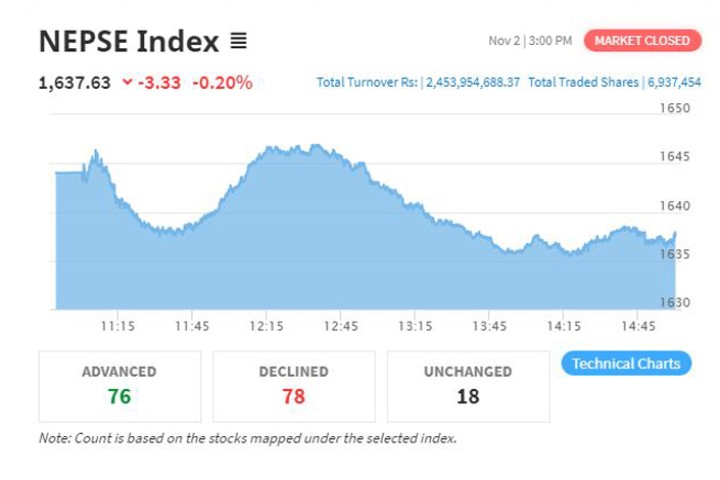Click the NEPSE Index title
The image size is (720, 480).
click(x=128, y=42)
